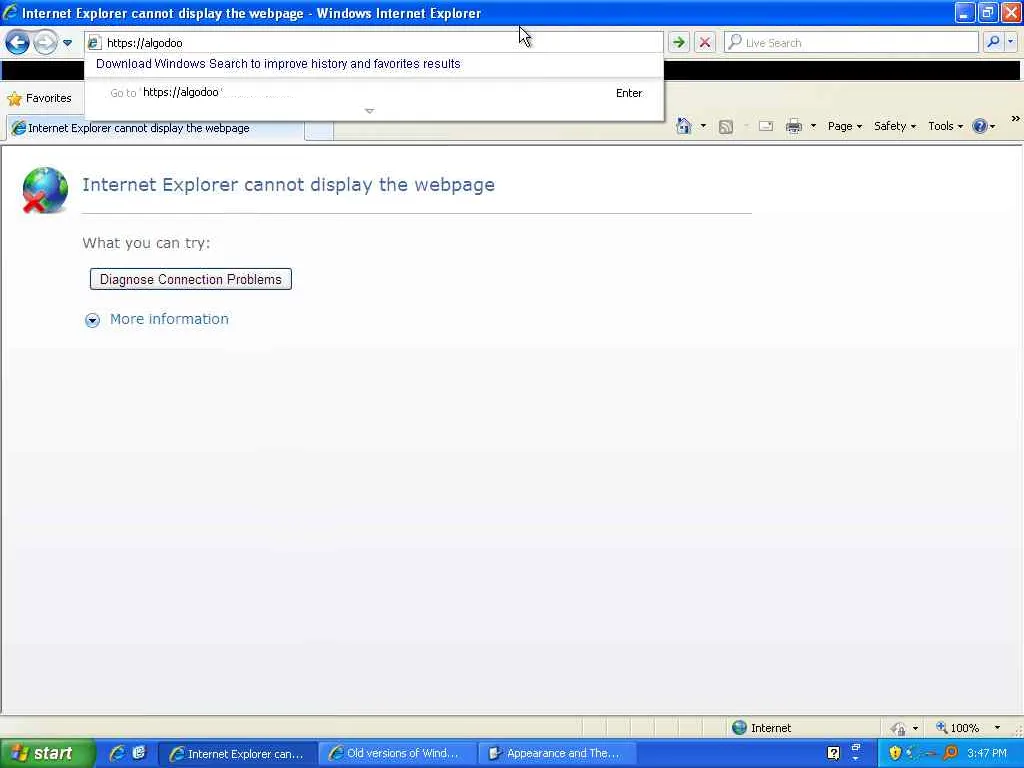Switch to Appearance and The... taskbar window

coord(557,754)
